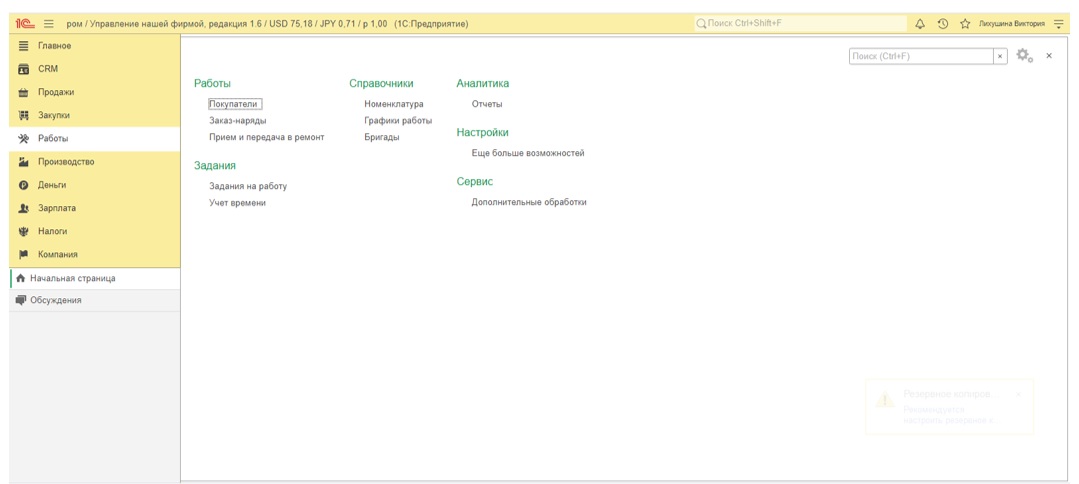Viewport: 1079px width, 484px height.
Task: Dismiss the backup warning notification
Action: click(x=1018, y=394)
